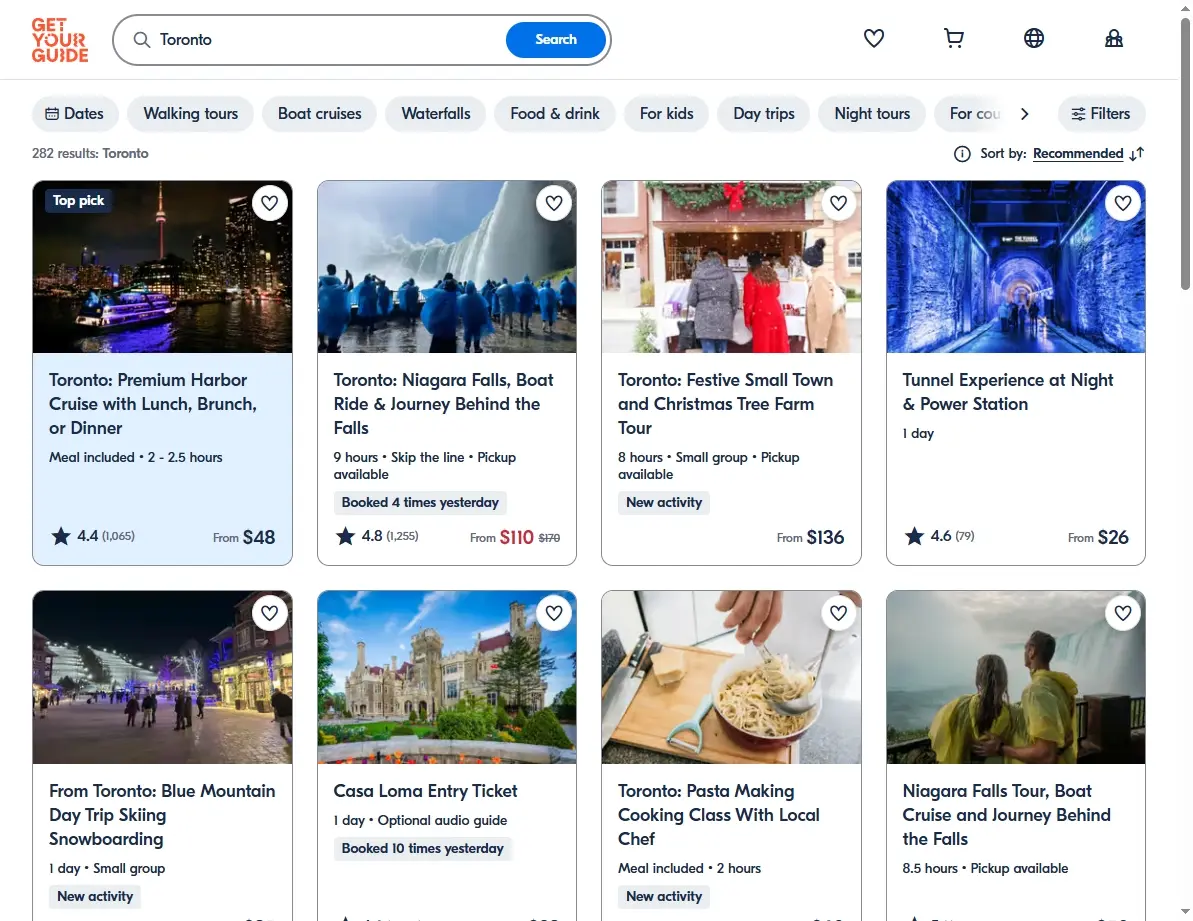
Task: Open the shopping cart
Action: click(953, 38)
